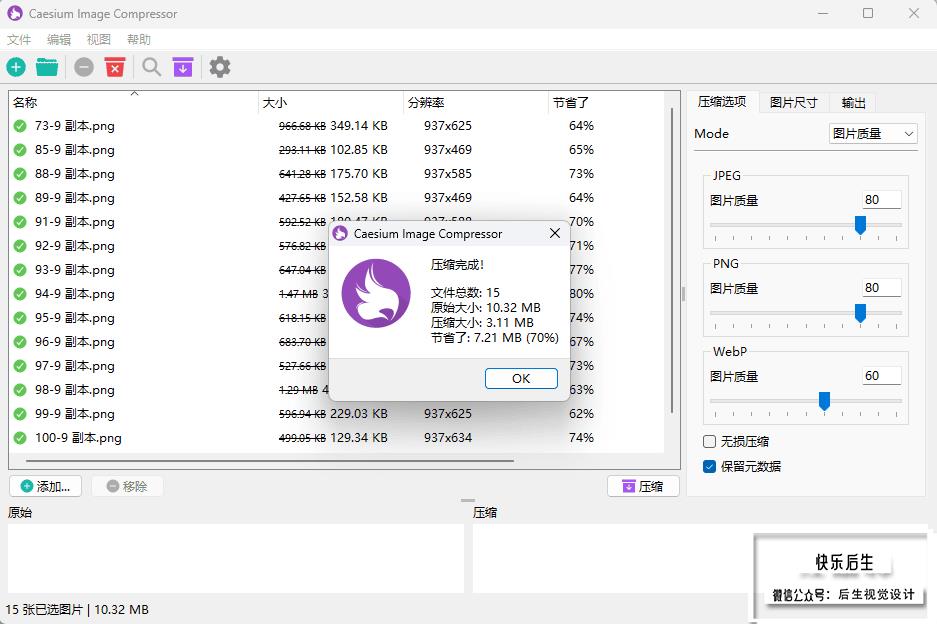Open the 帮助 menu

click(139, 39)
